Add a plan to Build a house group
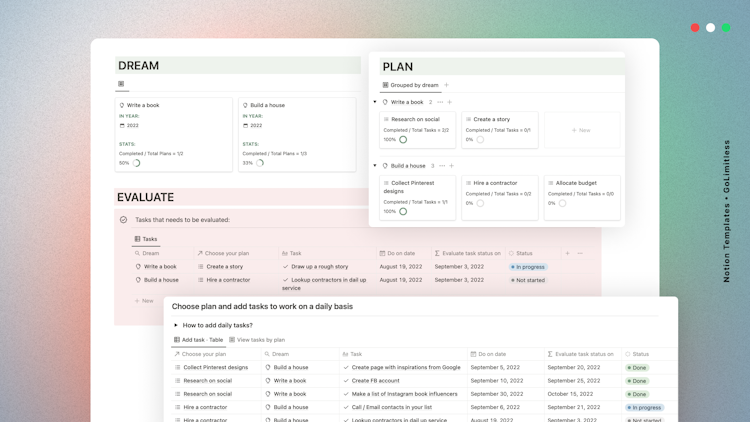Image resolution: width=750 pixels, height=422 pixels. tap(452, 166)
